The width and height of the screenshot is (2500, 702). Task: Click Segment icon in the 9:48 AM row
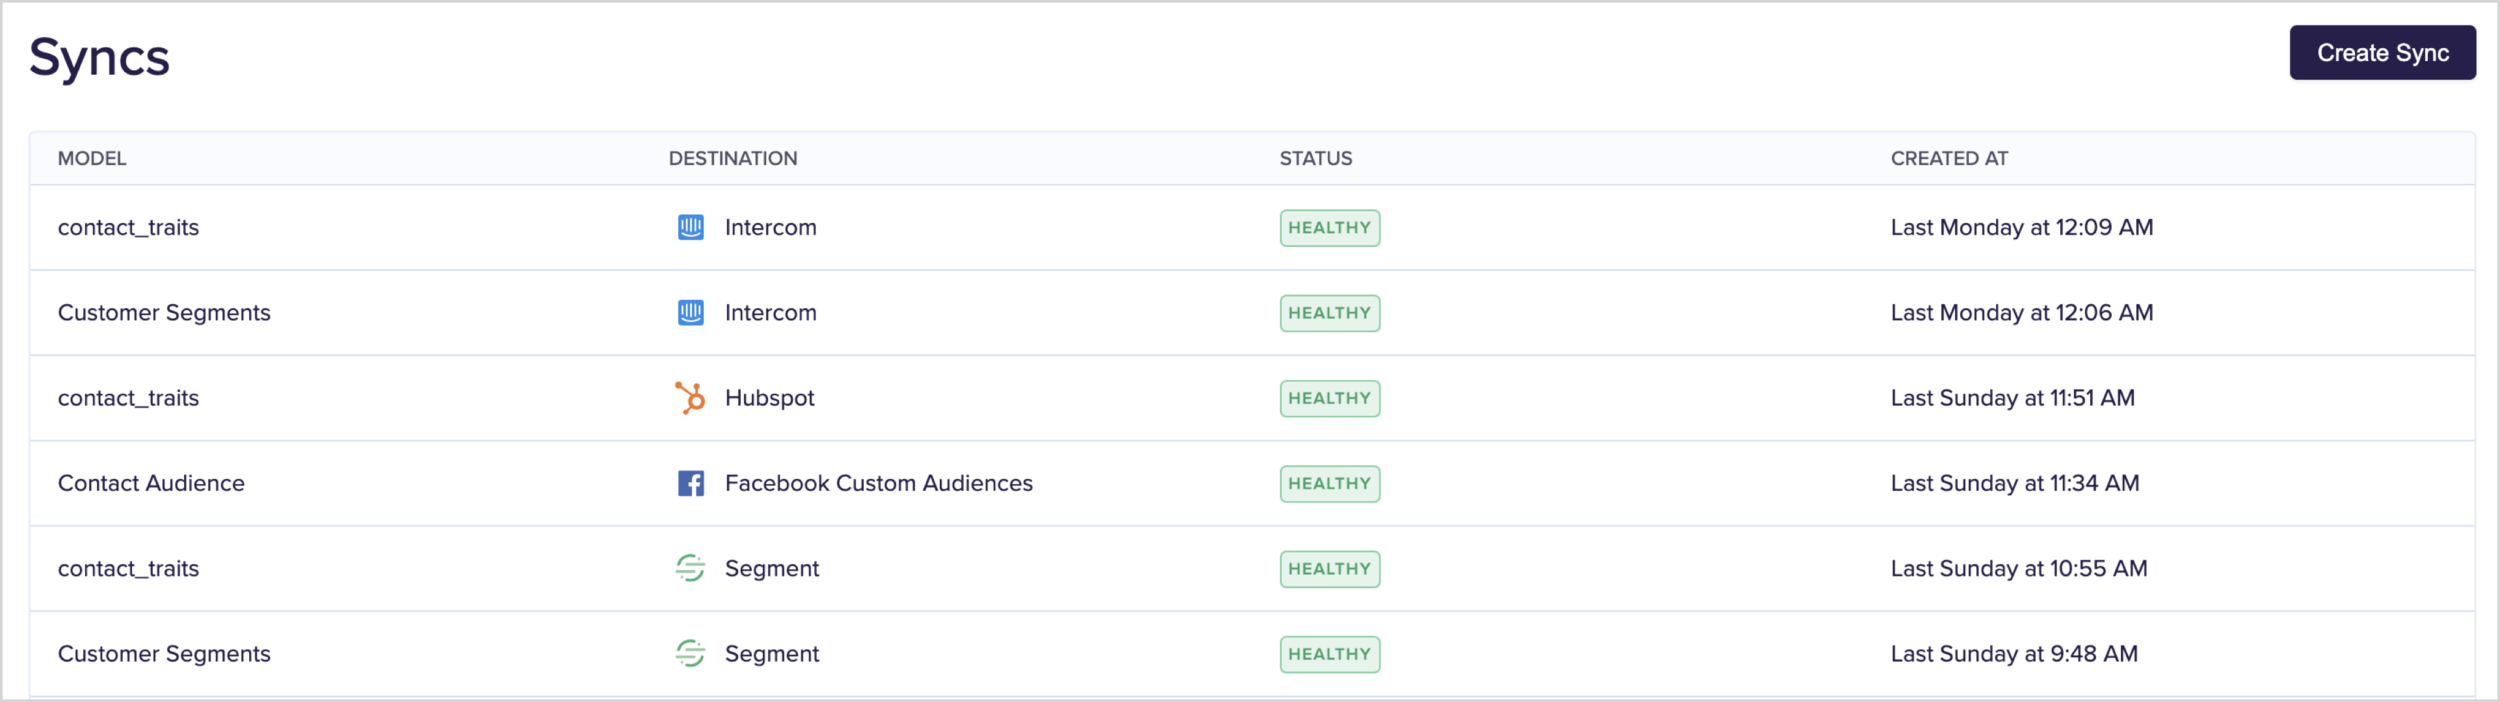tap(690, 654)
